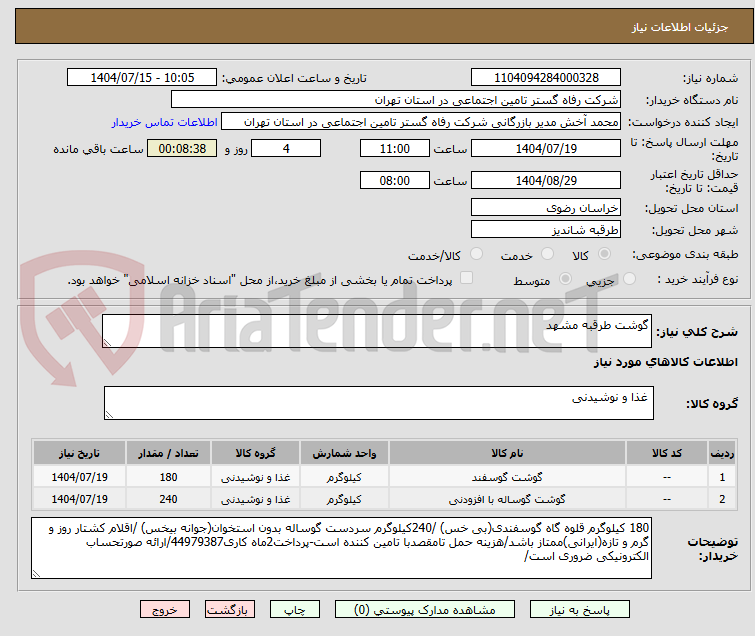Click the نام کالا column header
This screenshot has height=636, width=755.
tap(507, 453)
